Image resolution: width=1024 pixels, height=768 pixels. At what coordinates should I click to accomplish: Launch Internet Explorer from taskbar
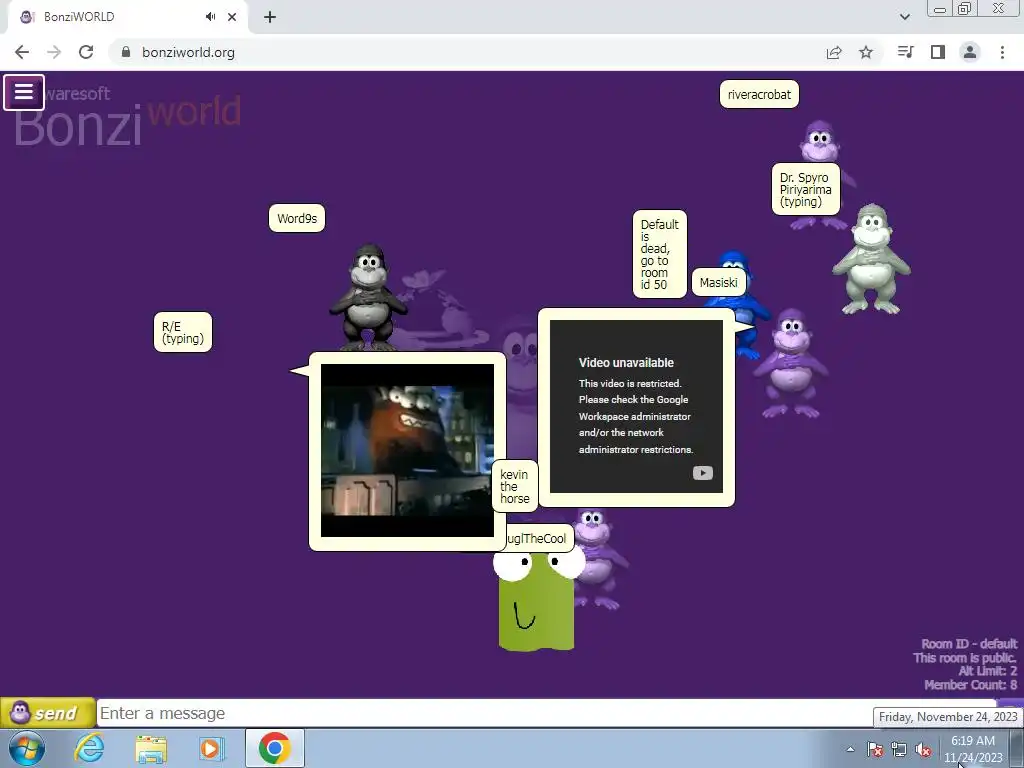tap(88, 748)
